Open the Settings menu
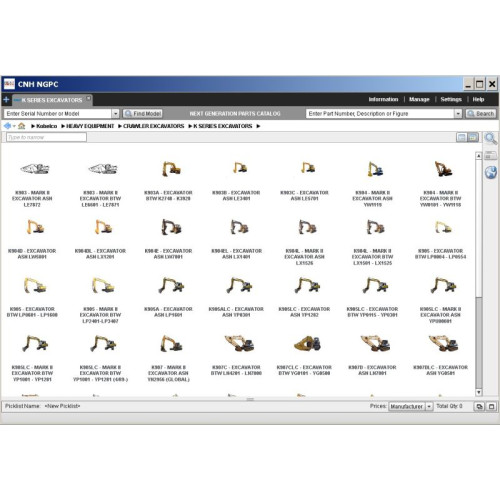The width and height of the screenshot is (500, 500). point(451,99)
